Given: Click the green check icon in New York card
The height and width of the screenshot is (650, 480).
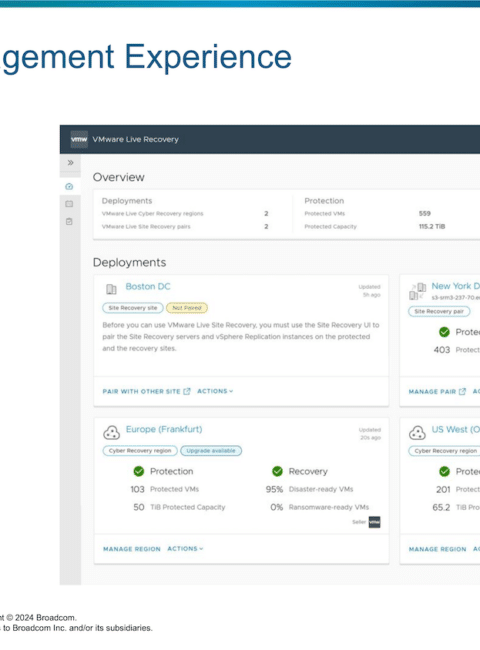Looking at the screenshot, I should (444, 332).
